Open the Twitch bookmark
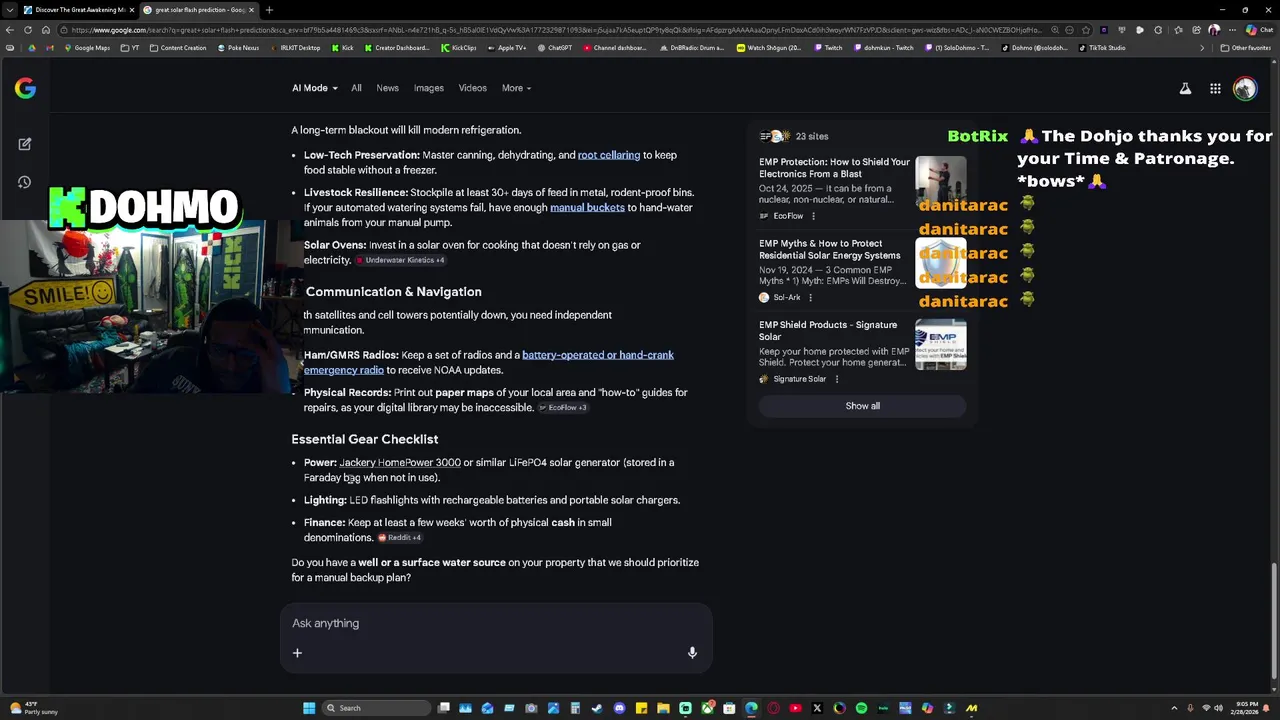Image resolution: width=1280 pixels, height=720 pixels. [x=828, y=48]
